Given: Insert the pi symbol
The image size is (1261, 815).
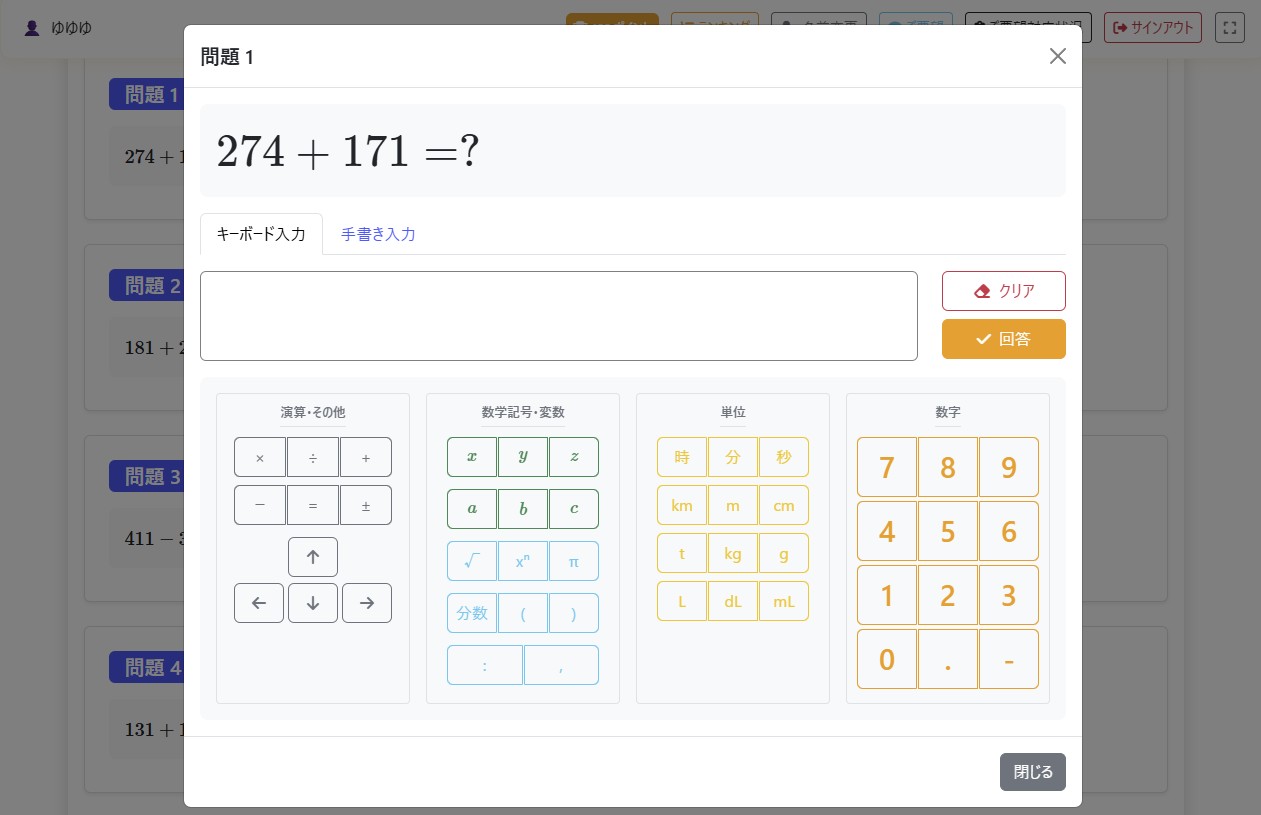Looking at the screenshot, I should coord(573,561).
